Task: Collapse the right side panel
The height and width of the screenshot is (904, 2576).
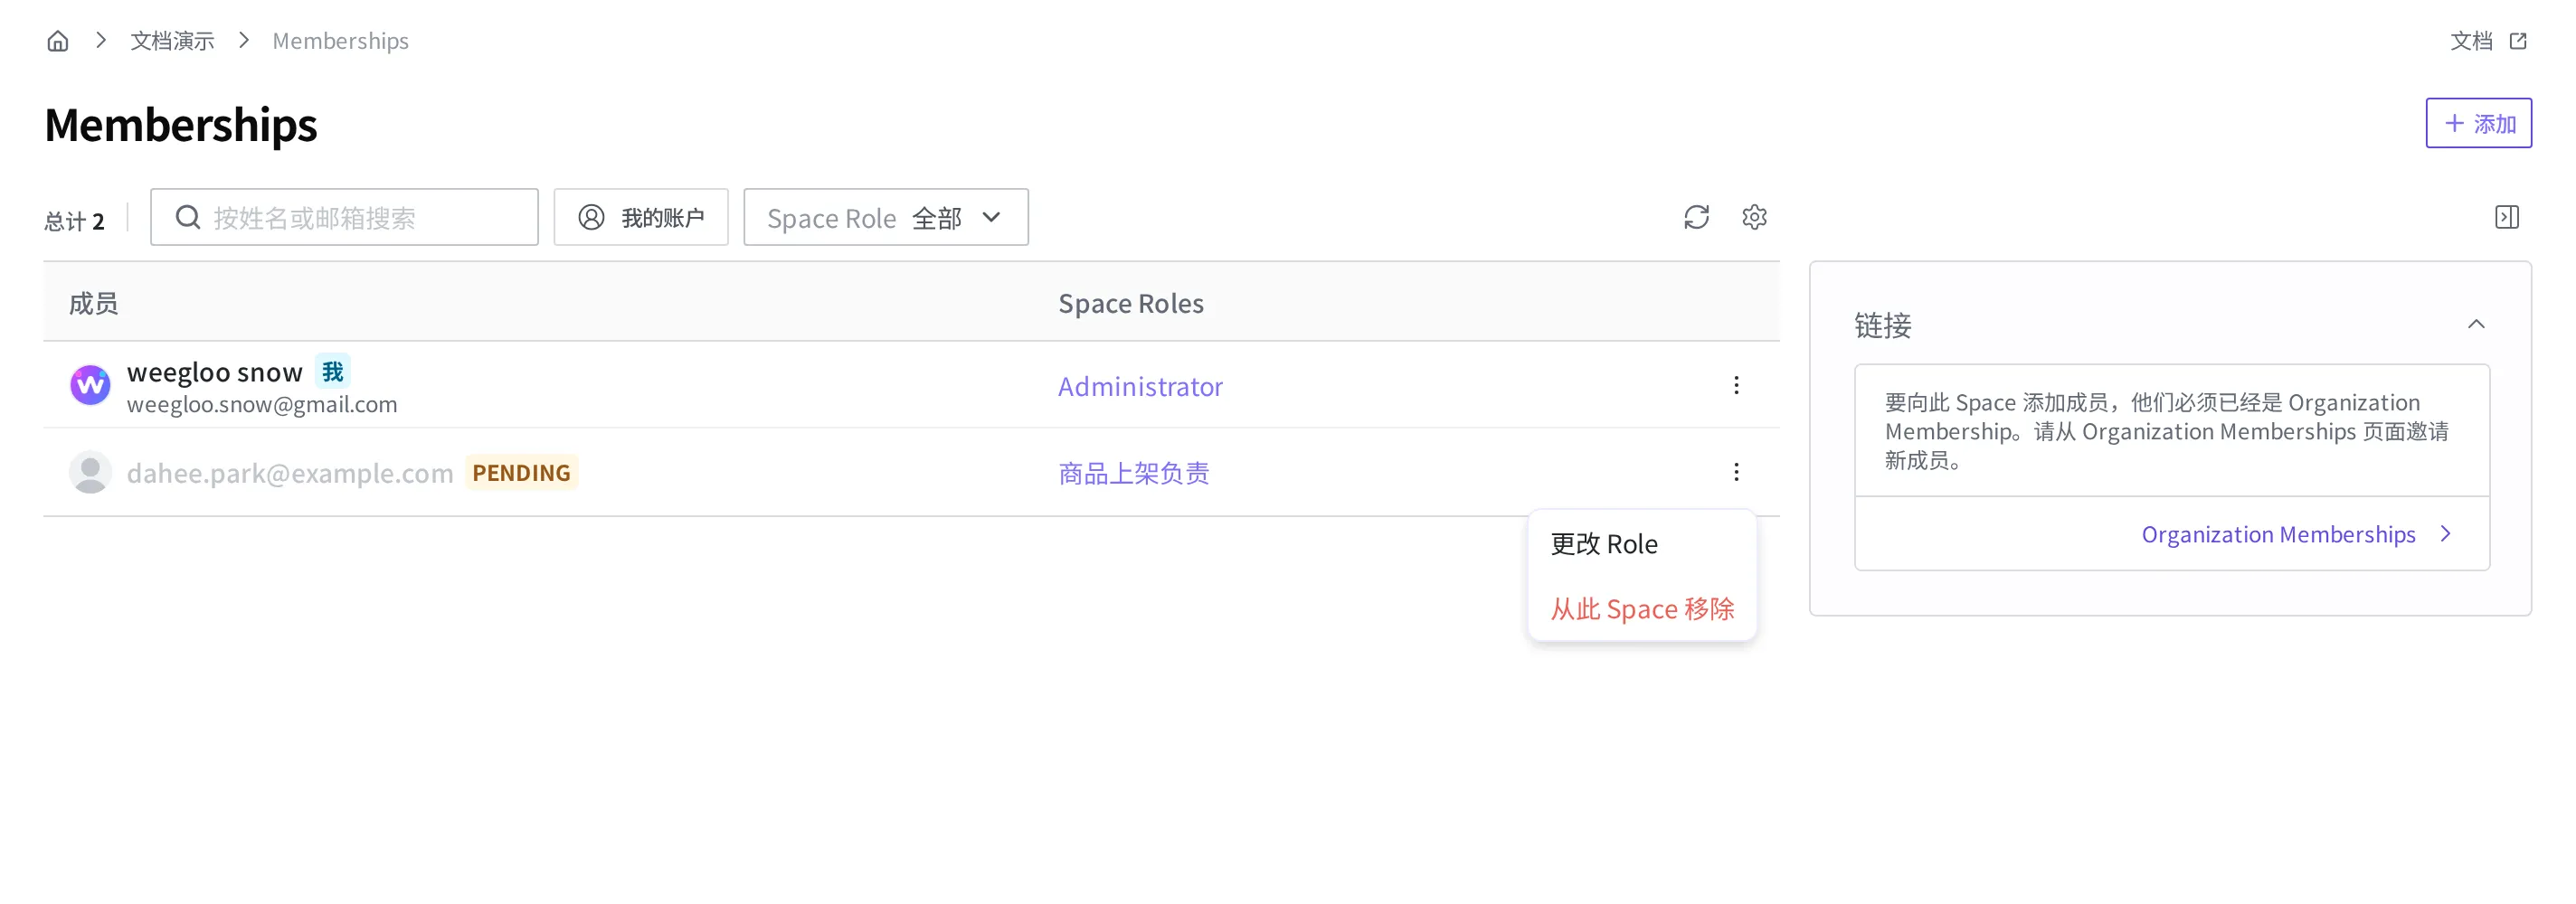Action: (x=2506, y=217)
